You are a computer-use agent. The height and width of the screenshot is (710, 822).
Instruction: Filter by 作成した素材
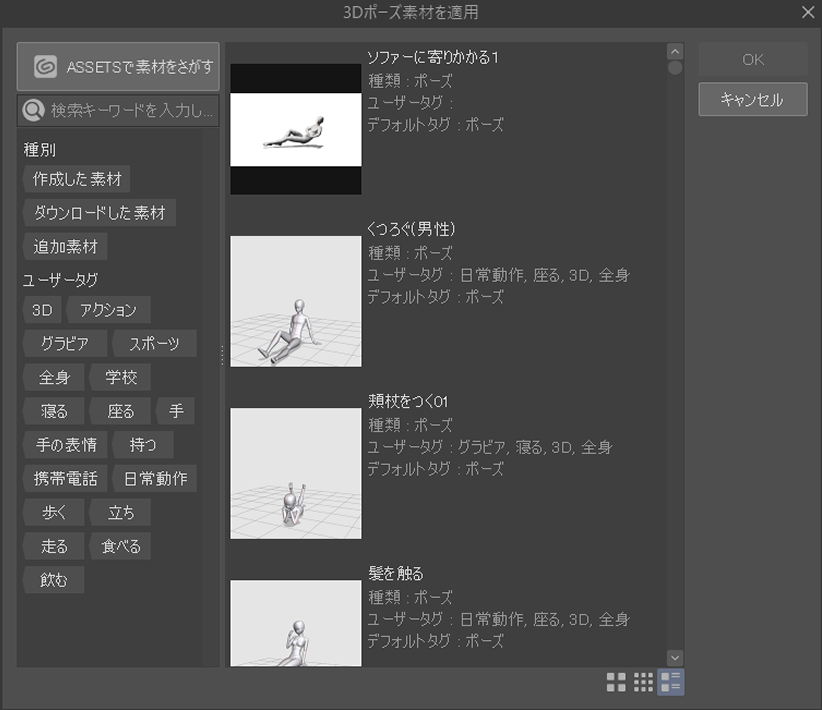pos(77,179)
